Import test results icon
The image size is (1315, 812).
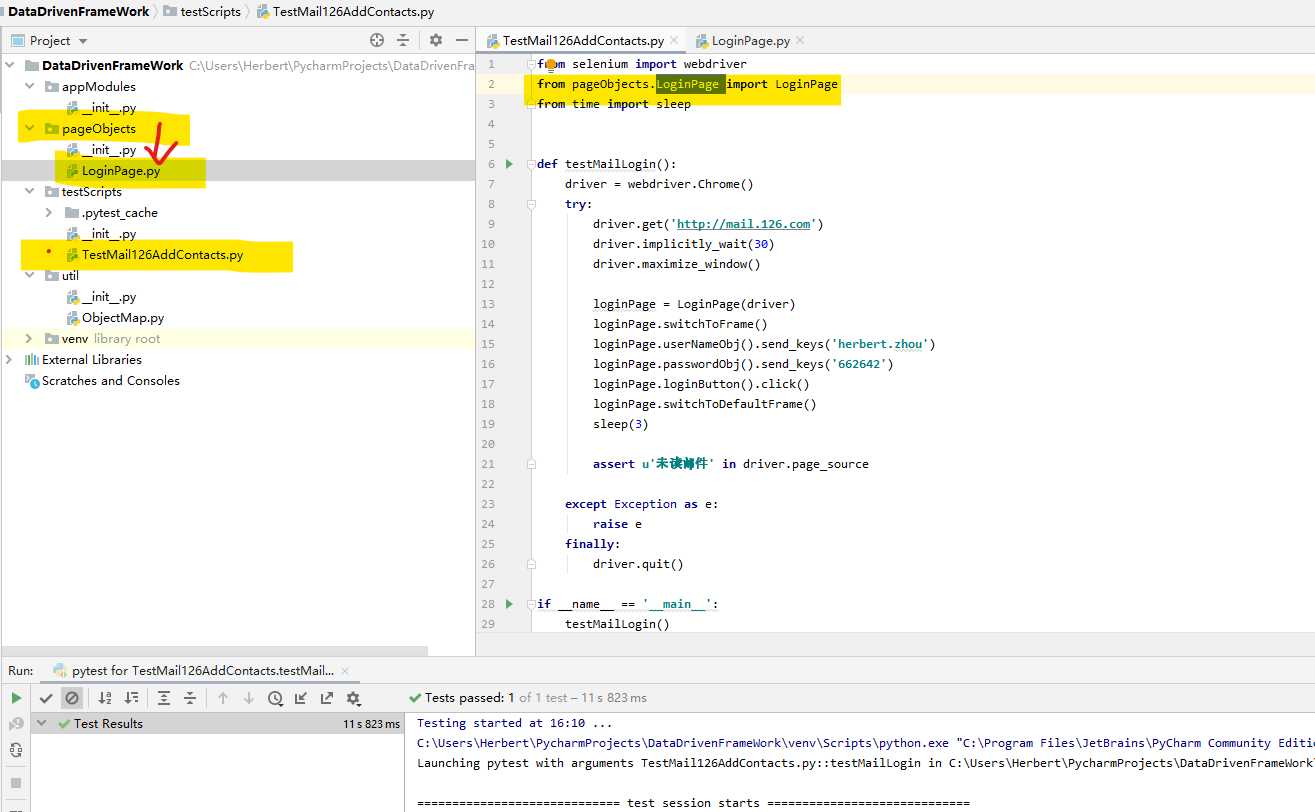coord(301,698)
